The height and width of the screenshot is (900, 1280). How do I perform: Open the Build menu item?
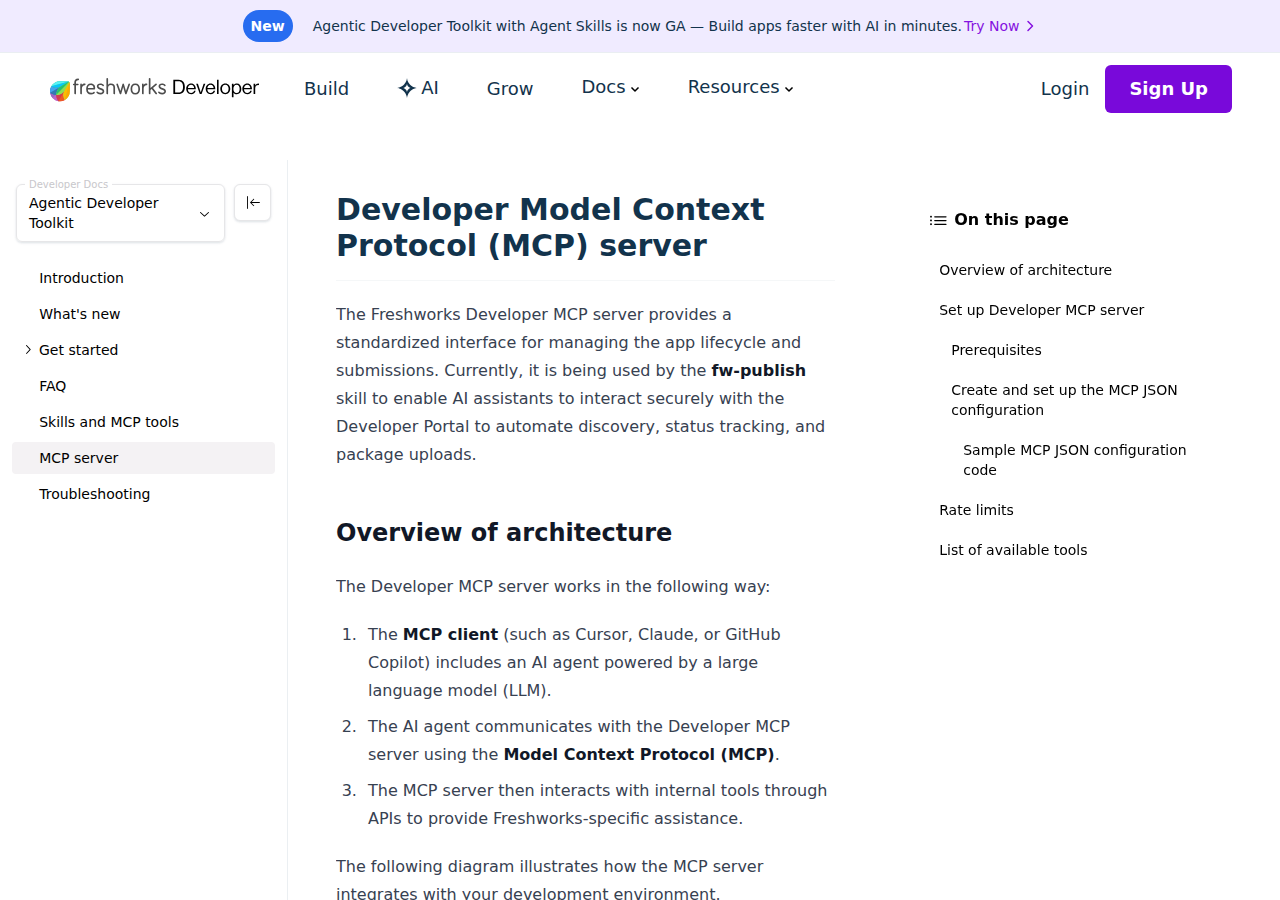(x=326, y=89)
